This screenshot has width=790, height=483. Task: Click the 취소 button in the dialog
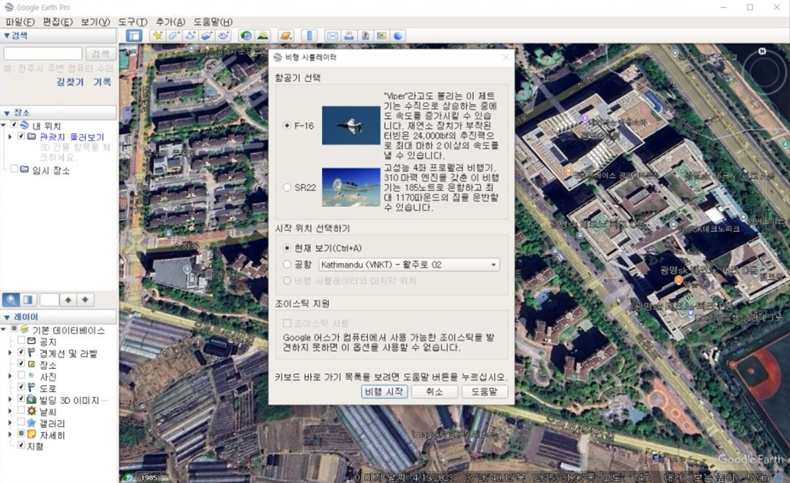pyautogui.click(x=434, y=391)
